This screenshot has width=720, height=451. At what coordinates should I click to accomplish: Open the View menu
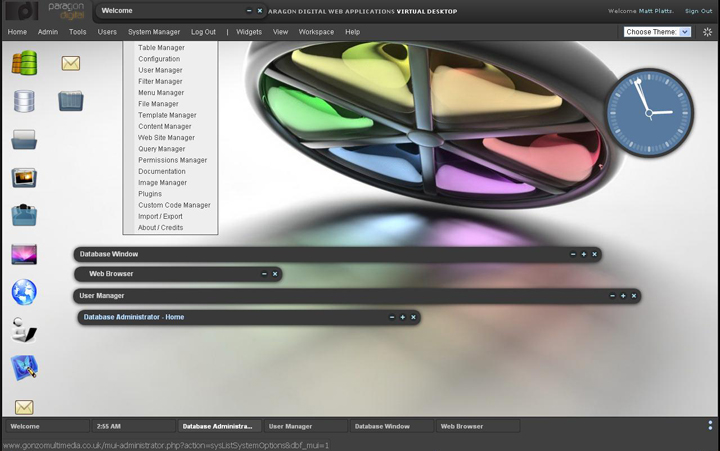pos(281,32)
